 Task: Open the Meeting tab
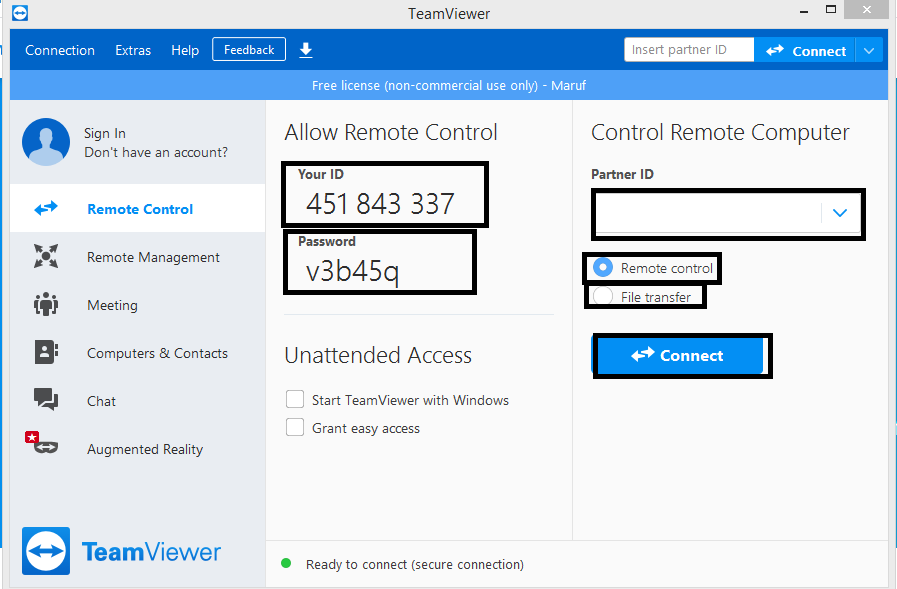137,304
